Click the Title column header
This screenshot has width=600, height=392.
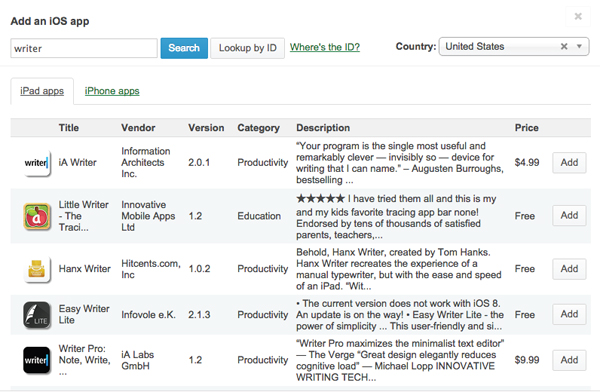[69, 128]
